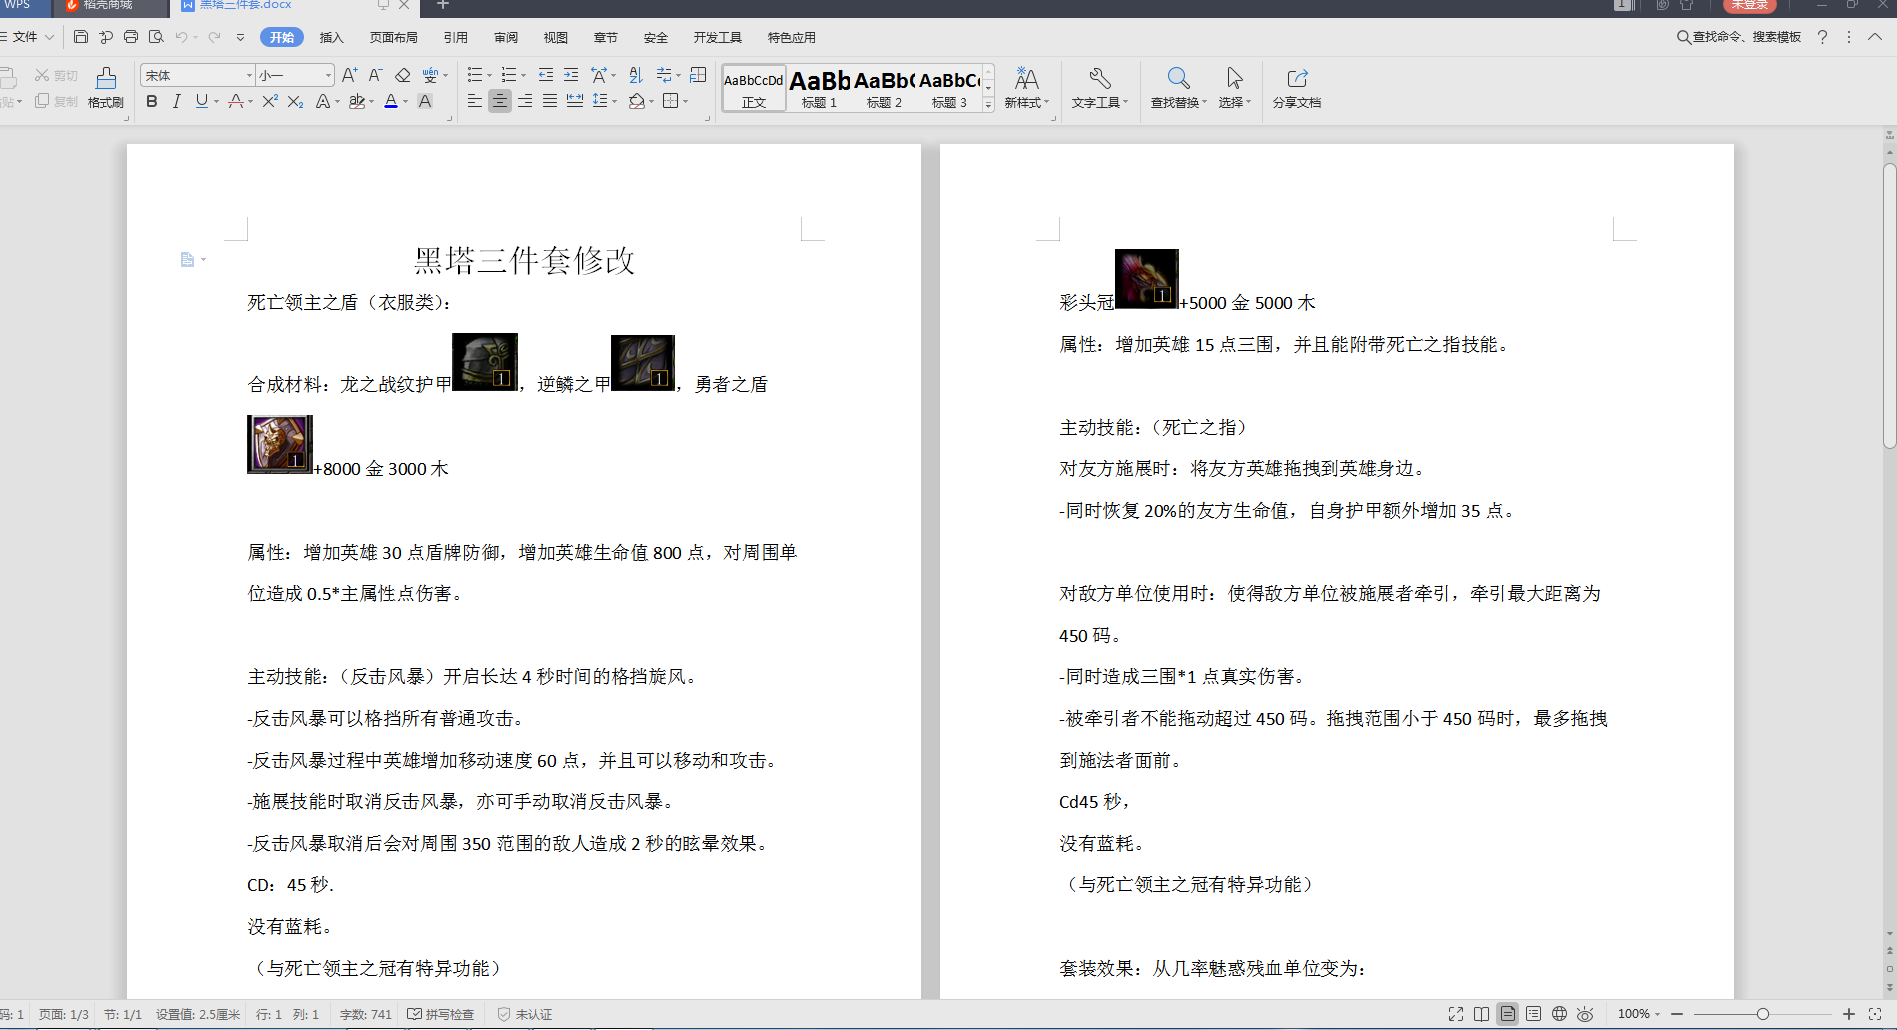
Task: Decrease font size with A- icon
Action: point(375,75)
